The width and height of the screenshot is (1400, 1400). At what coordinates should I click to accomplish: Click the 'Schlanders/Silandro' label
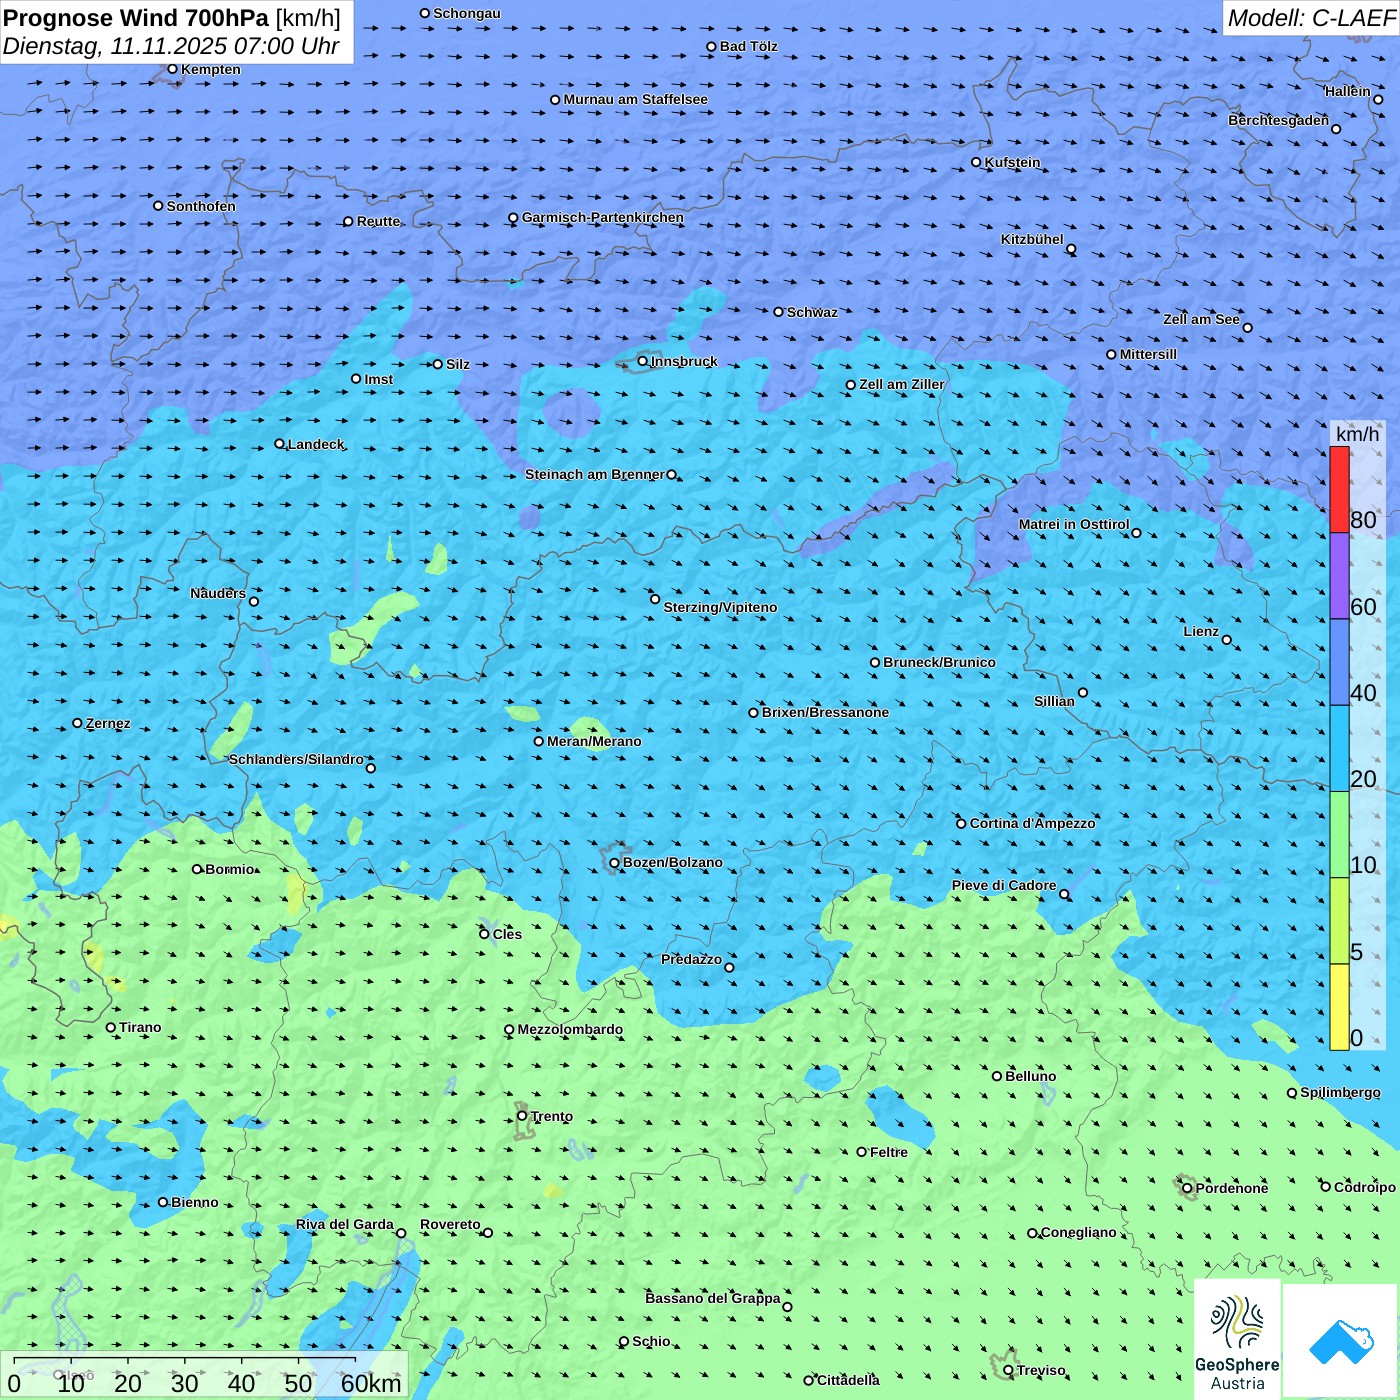(296, 759)
